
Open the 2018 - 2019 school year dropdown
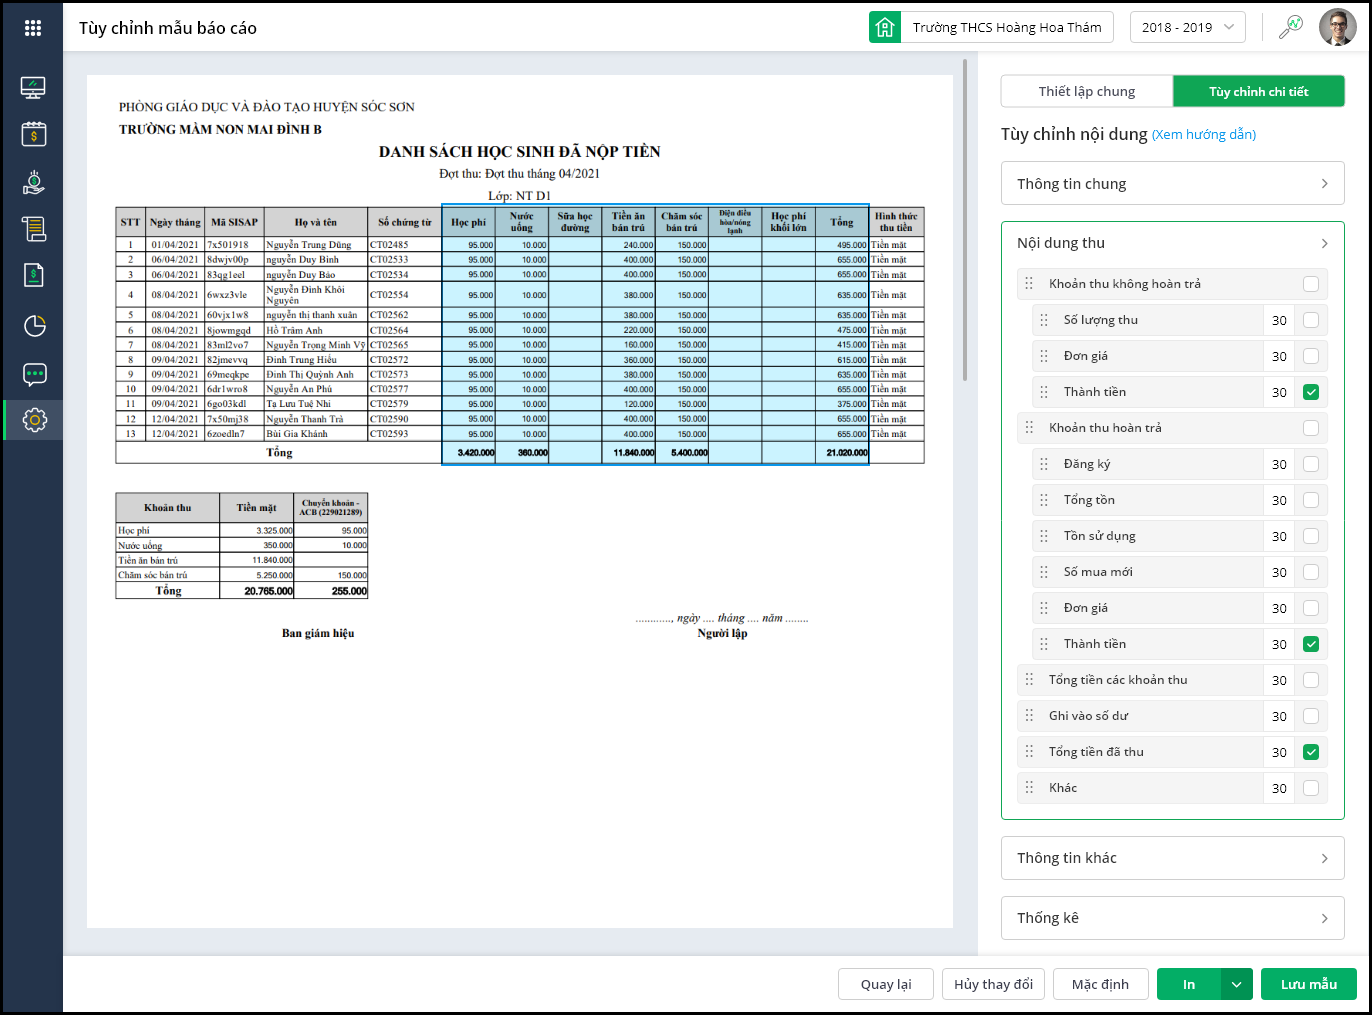(1187, 28)
